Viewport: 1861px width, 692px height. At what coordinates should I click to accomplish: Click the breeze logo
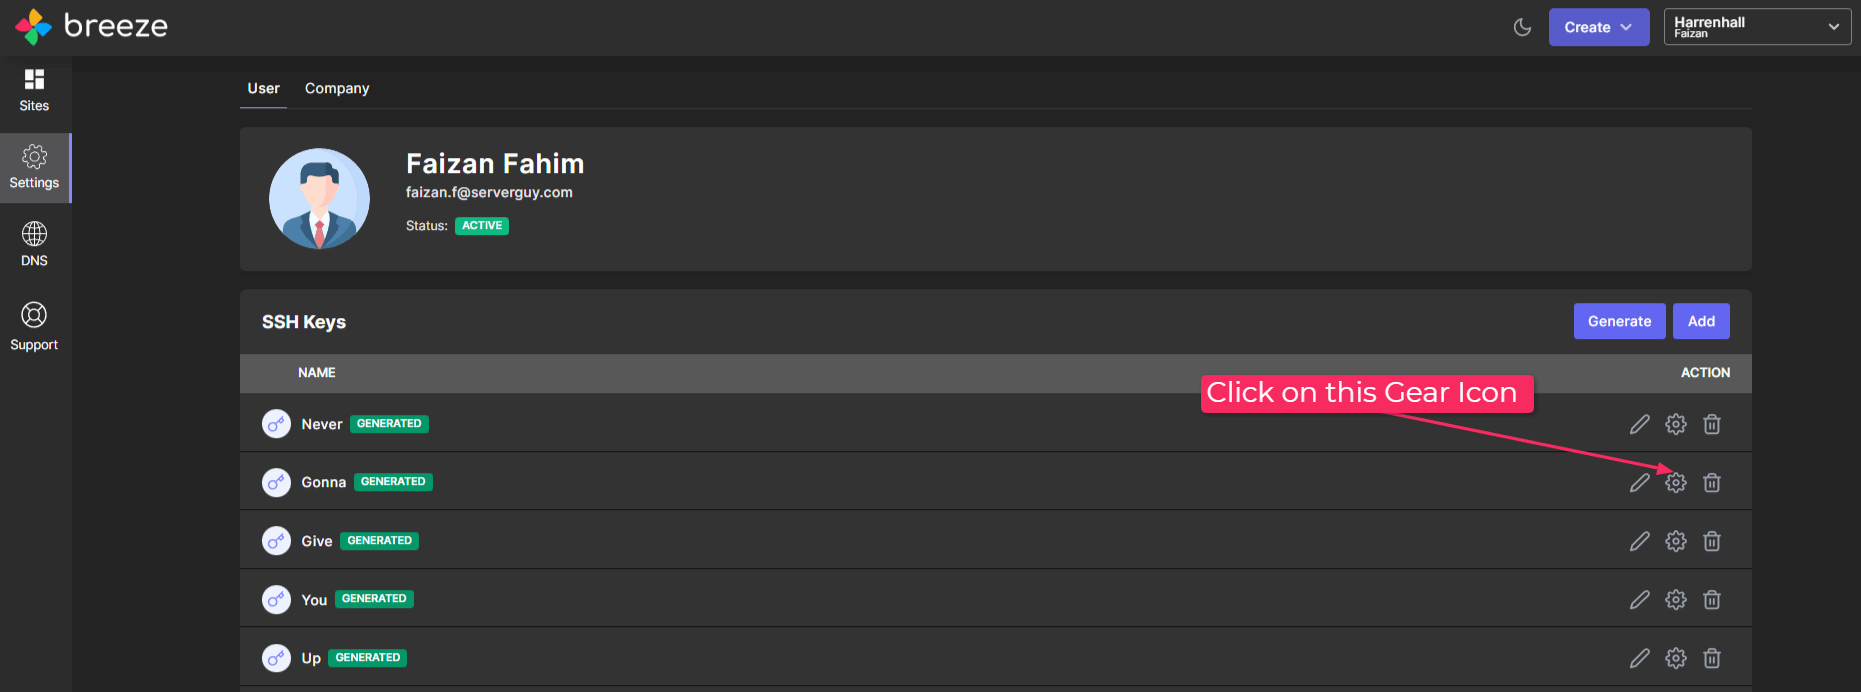click(x=91, y=26)
